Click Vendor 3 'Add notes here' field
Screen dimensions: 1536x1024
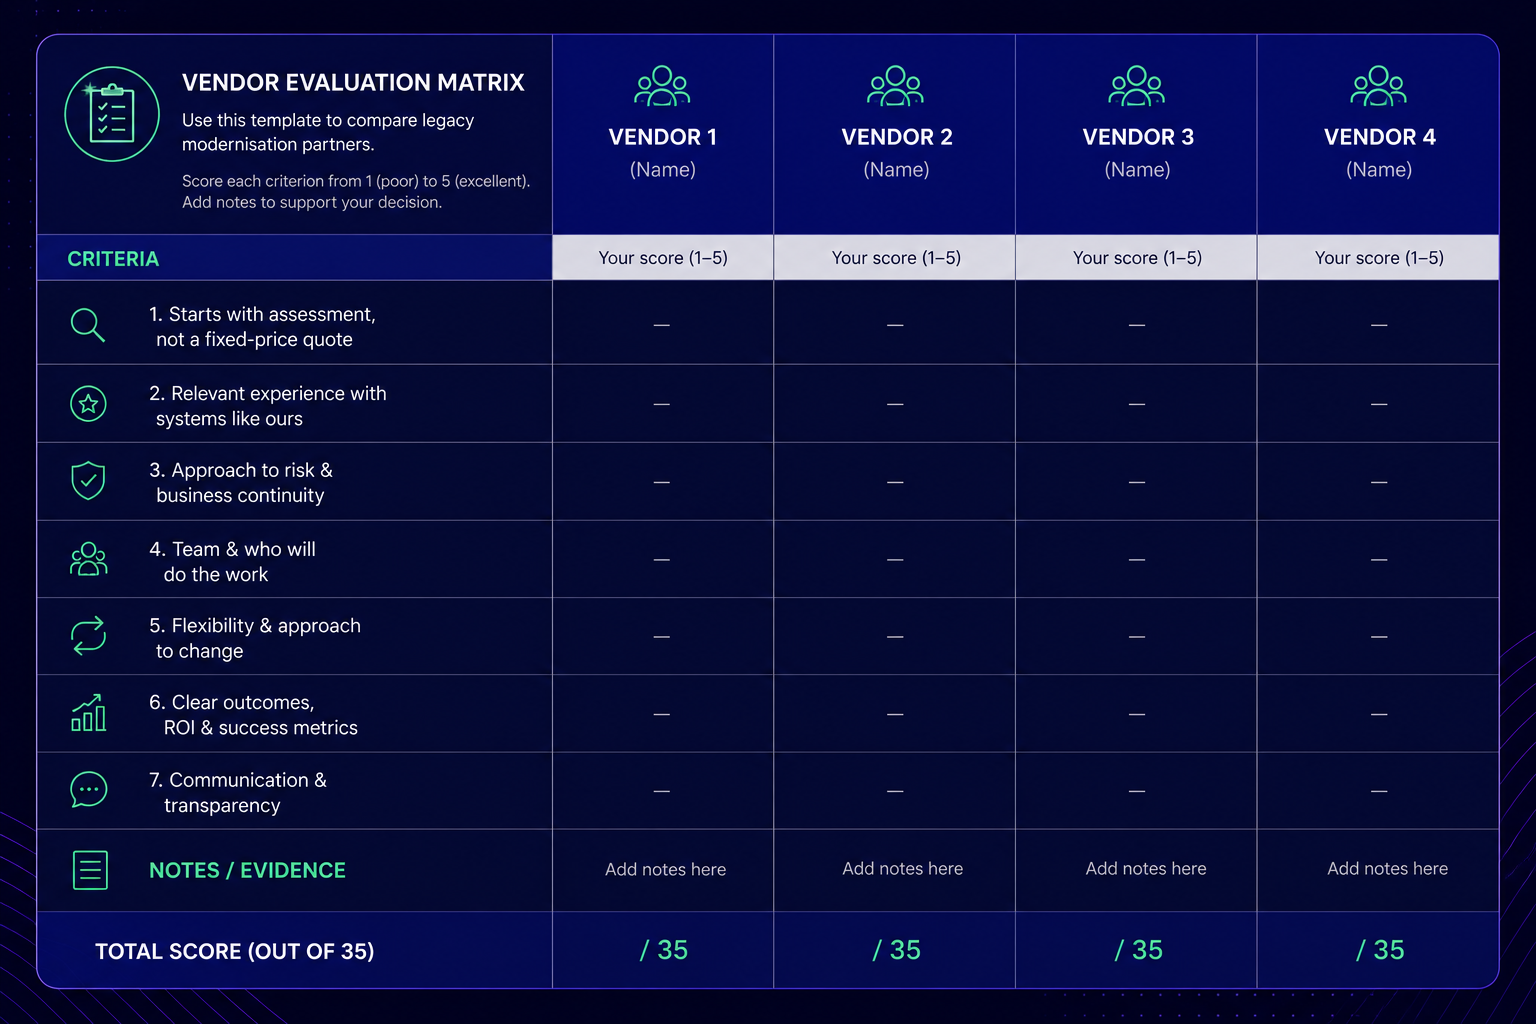[x=1137, y=870]
